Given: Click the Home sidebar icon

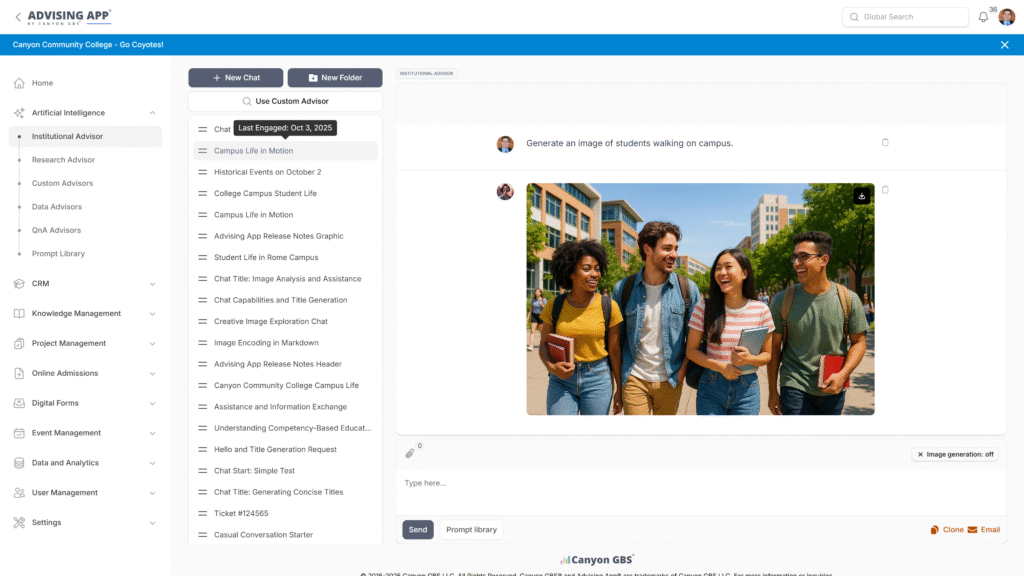Looking at the screenshot, I should point(19,83).
